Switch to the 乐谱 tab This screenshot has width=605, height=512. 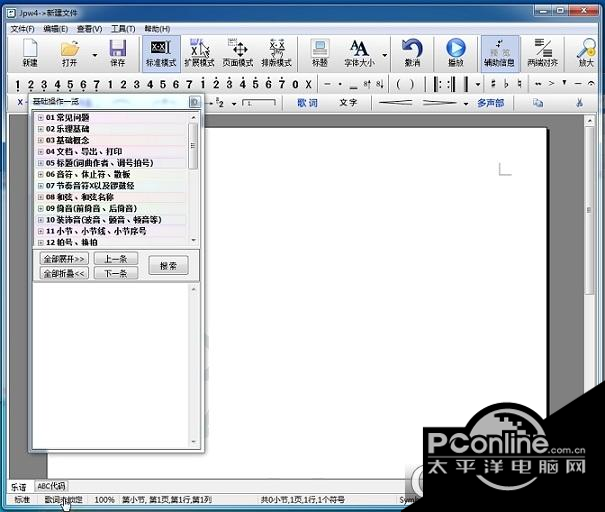19,486
